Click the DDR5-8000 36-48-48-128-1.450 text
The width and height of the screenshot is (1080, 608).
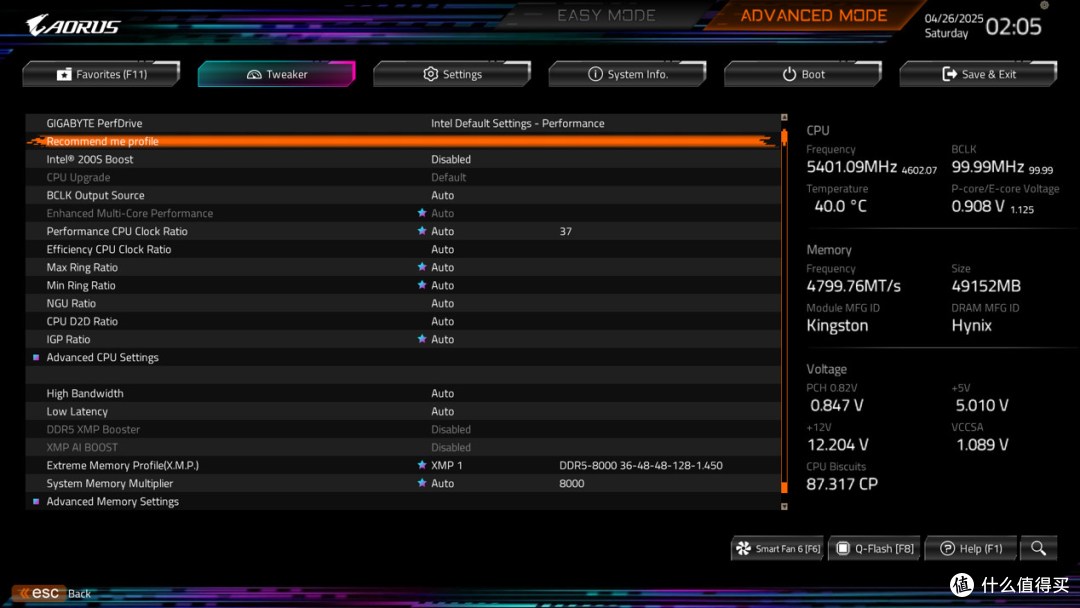click(641, 465)
